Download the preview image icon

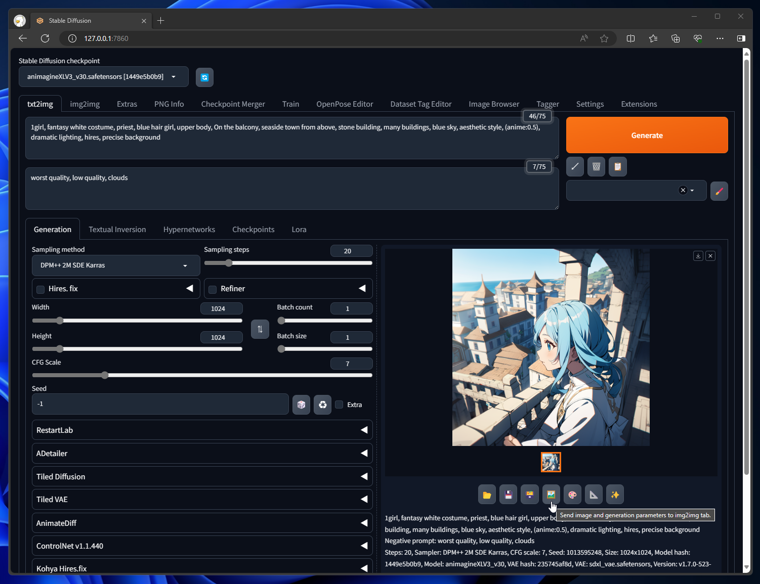click(698, 256)
